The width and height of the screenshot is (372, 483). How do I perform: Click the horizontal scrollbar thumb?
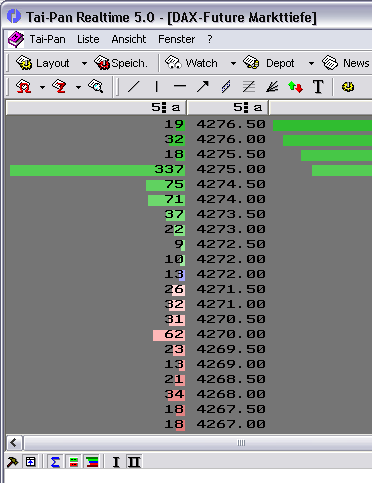click(241, 443)
